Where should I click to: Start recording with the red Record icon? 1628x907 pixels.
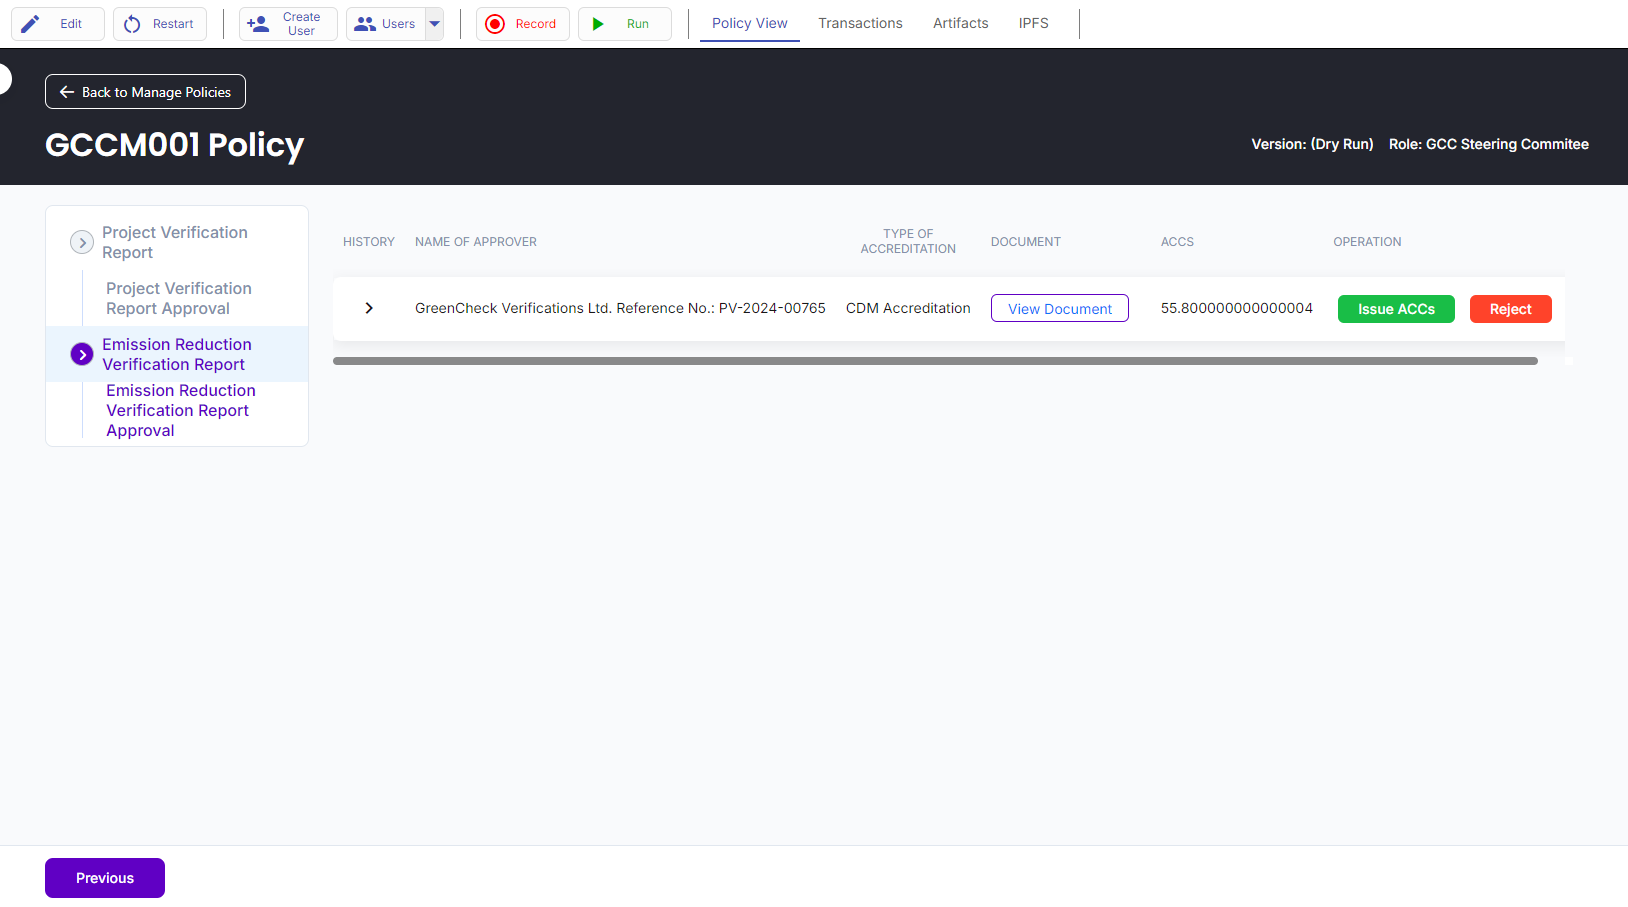point(495,24)
